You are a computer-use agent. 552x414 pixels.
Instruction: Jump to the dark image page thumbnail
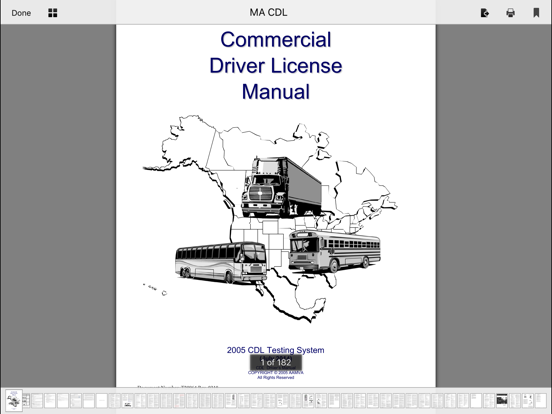(502, 400)
